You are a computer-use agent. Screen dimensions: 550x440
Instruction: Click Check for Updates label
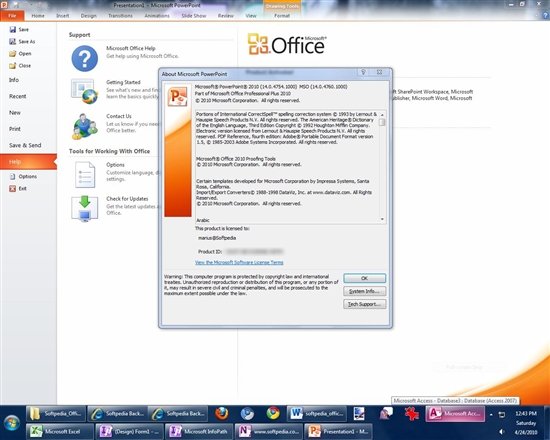click(127, 199)
